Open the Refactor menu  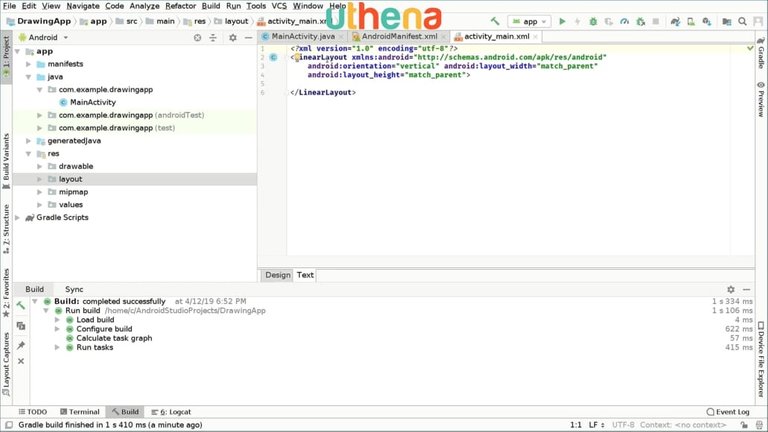coord(180,6)
